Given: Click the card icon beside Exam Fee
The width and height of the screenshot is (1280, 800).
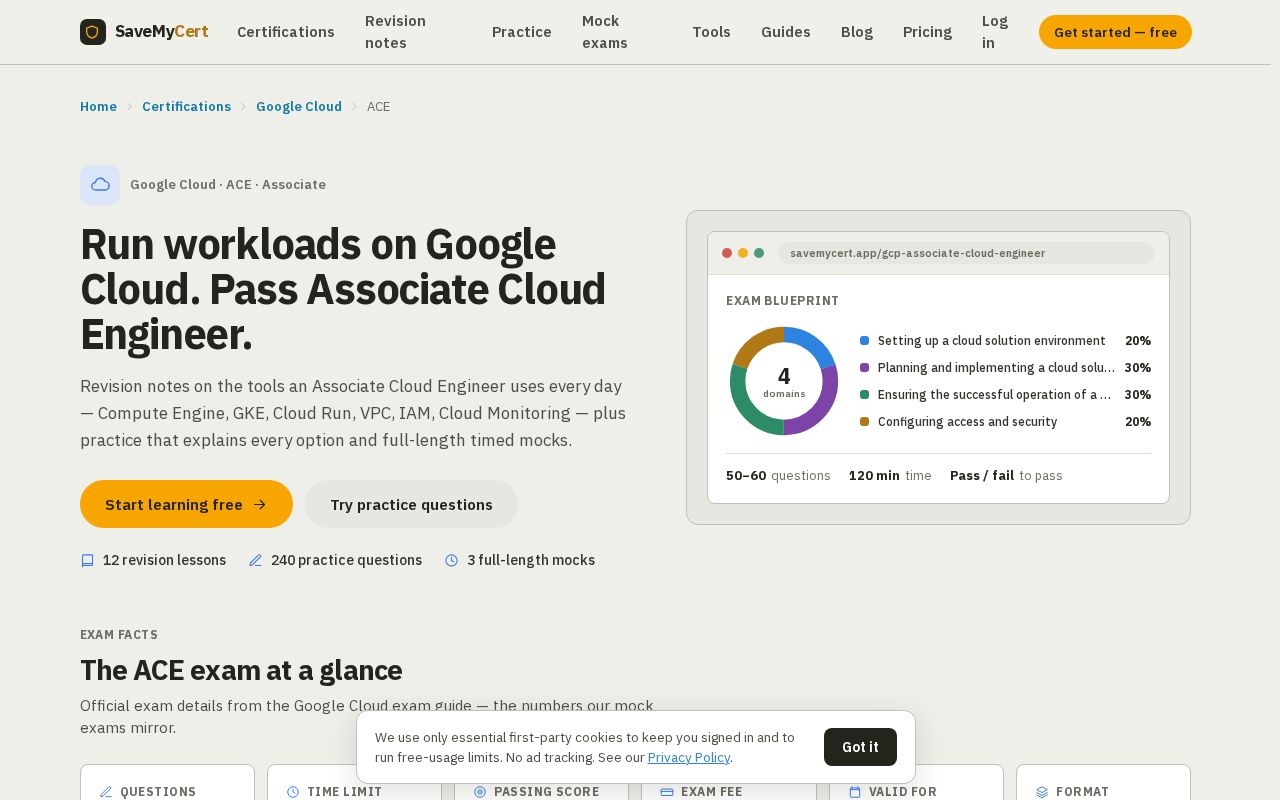Looking at the screenshot, I should 667,792.
